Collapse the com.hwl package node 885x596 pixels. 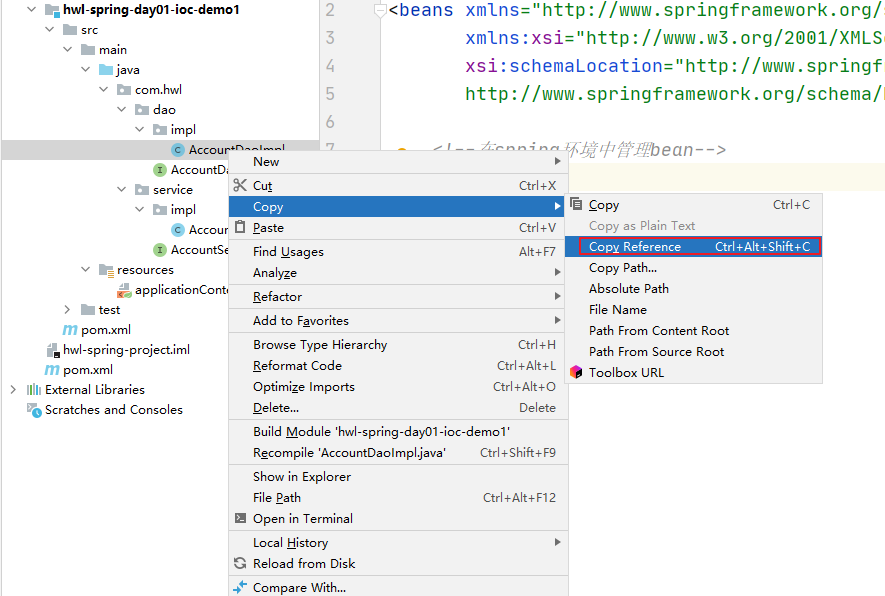104,90
